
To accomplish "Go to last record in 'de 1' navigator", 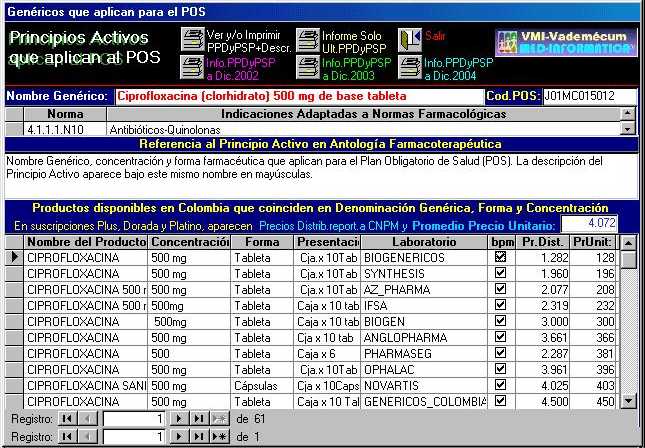I will (x=199, y=436).
